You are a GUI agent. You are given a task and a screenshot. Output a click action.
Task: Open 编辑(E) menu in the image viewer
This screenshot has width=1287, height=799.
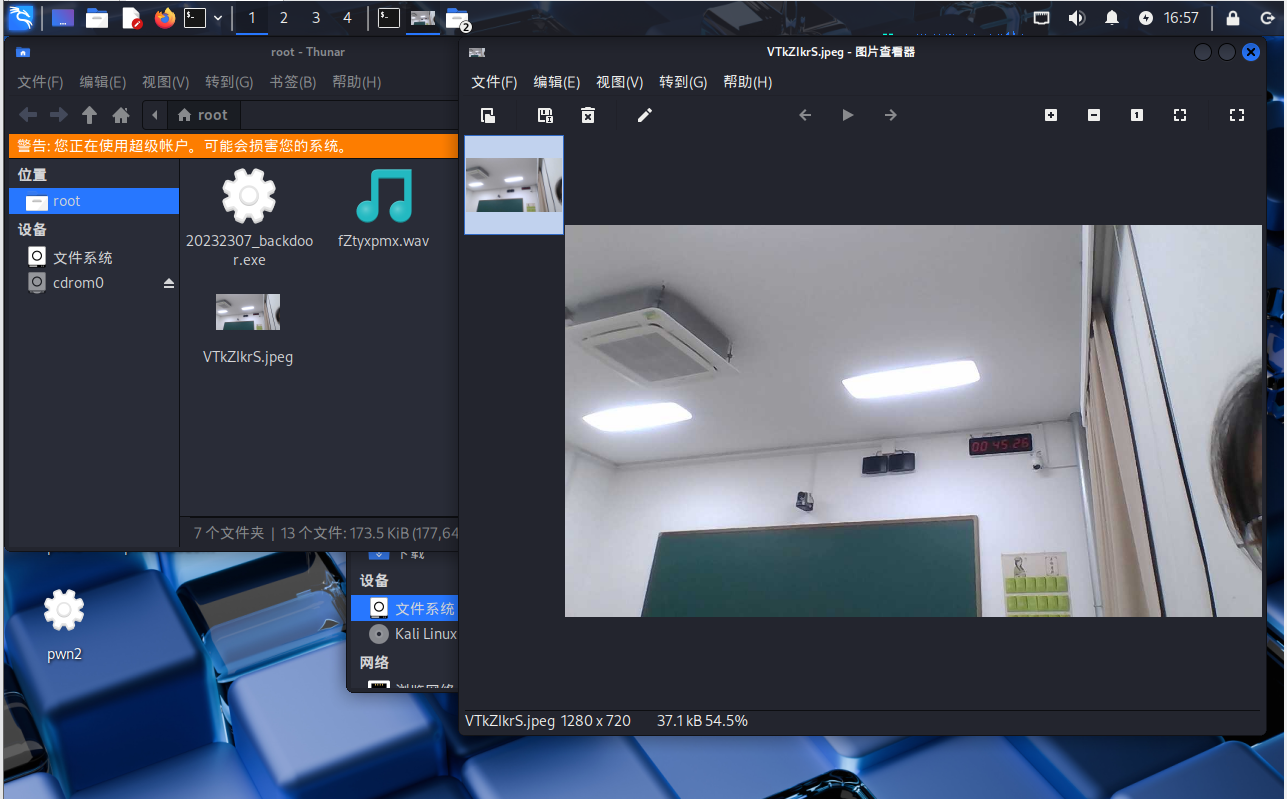[557, 82]
